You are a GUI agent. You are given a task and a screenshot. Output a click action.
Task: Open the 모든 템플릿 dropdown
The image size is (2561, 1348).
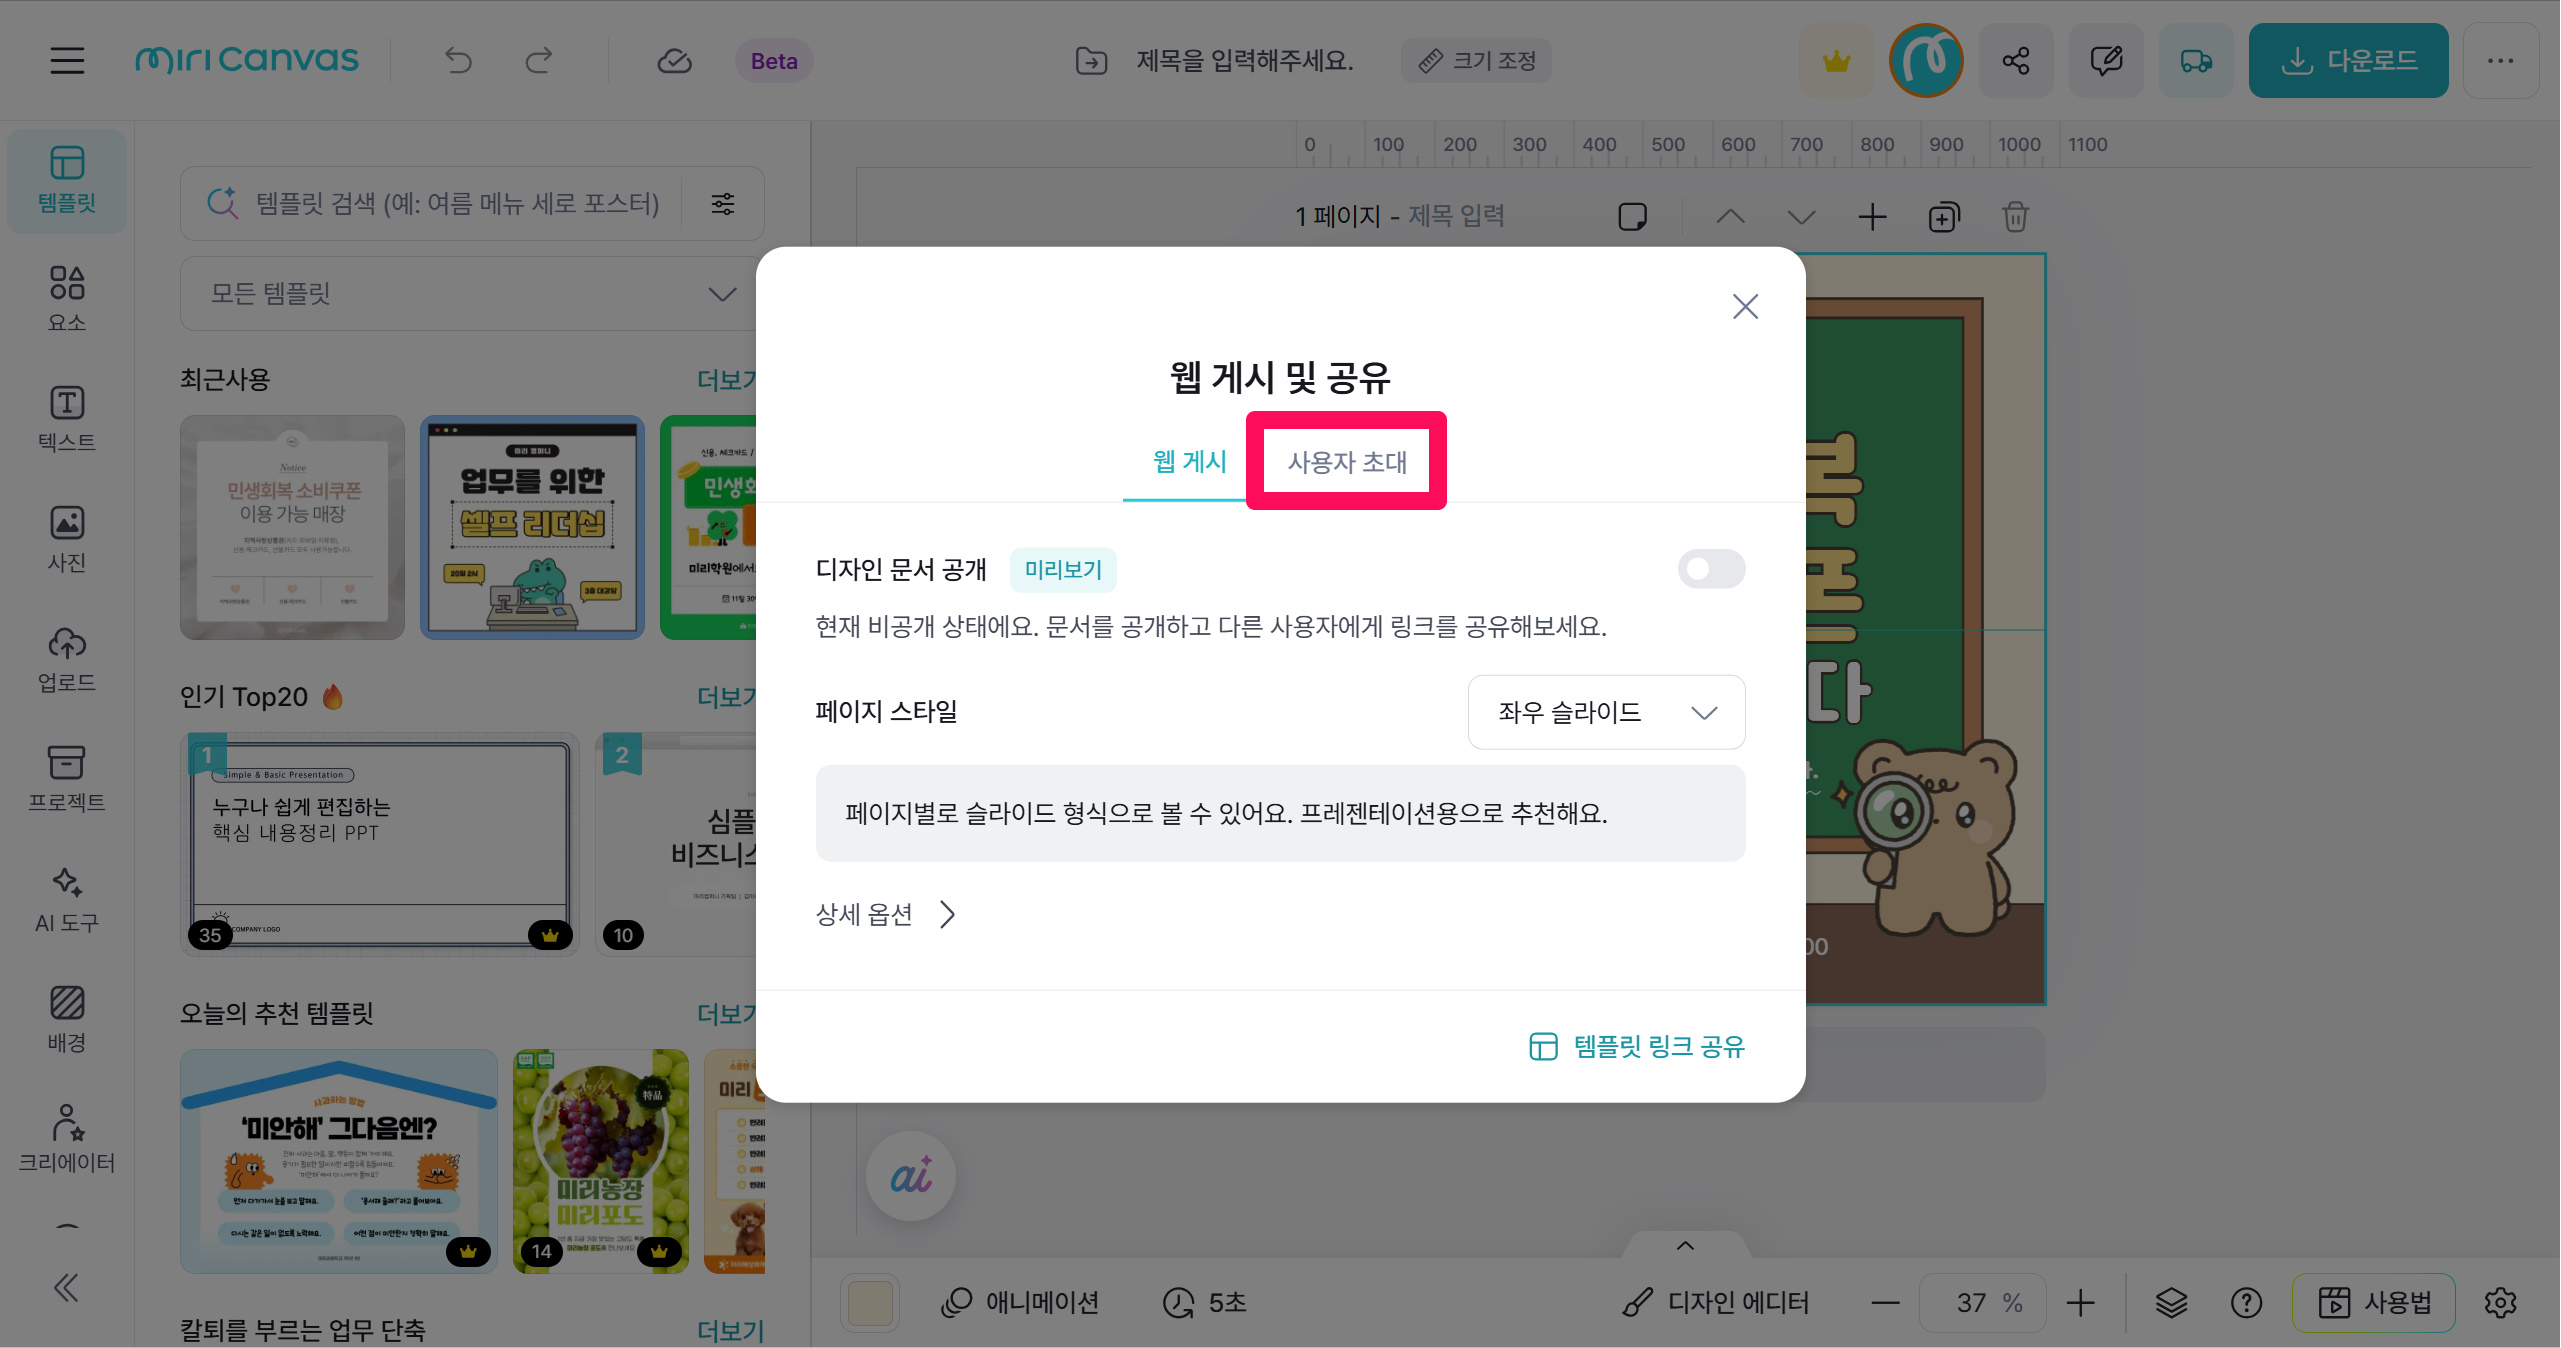(472, 293)
